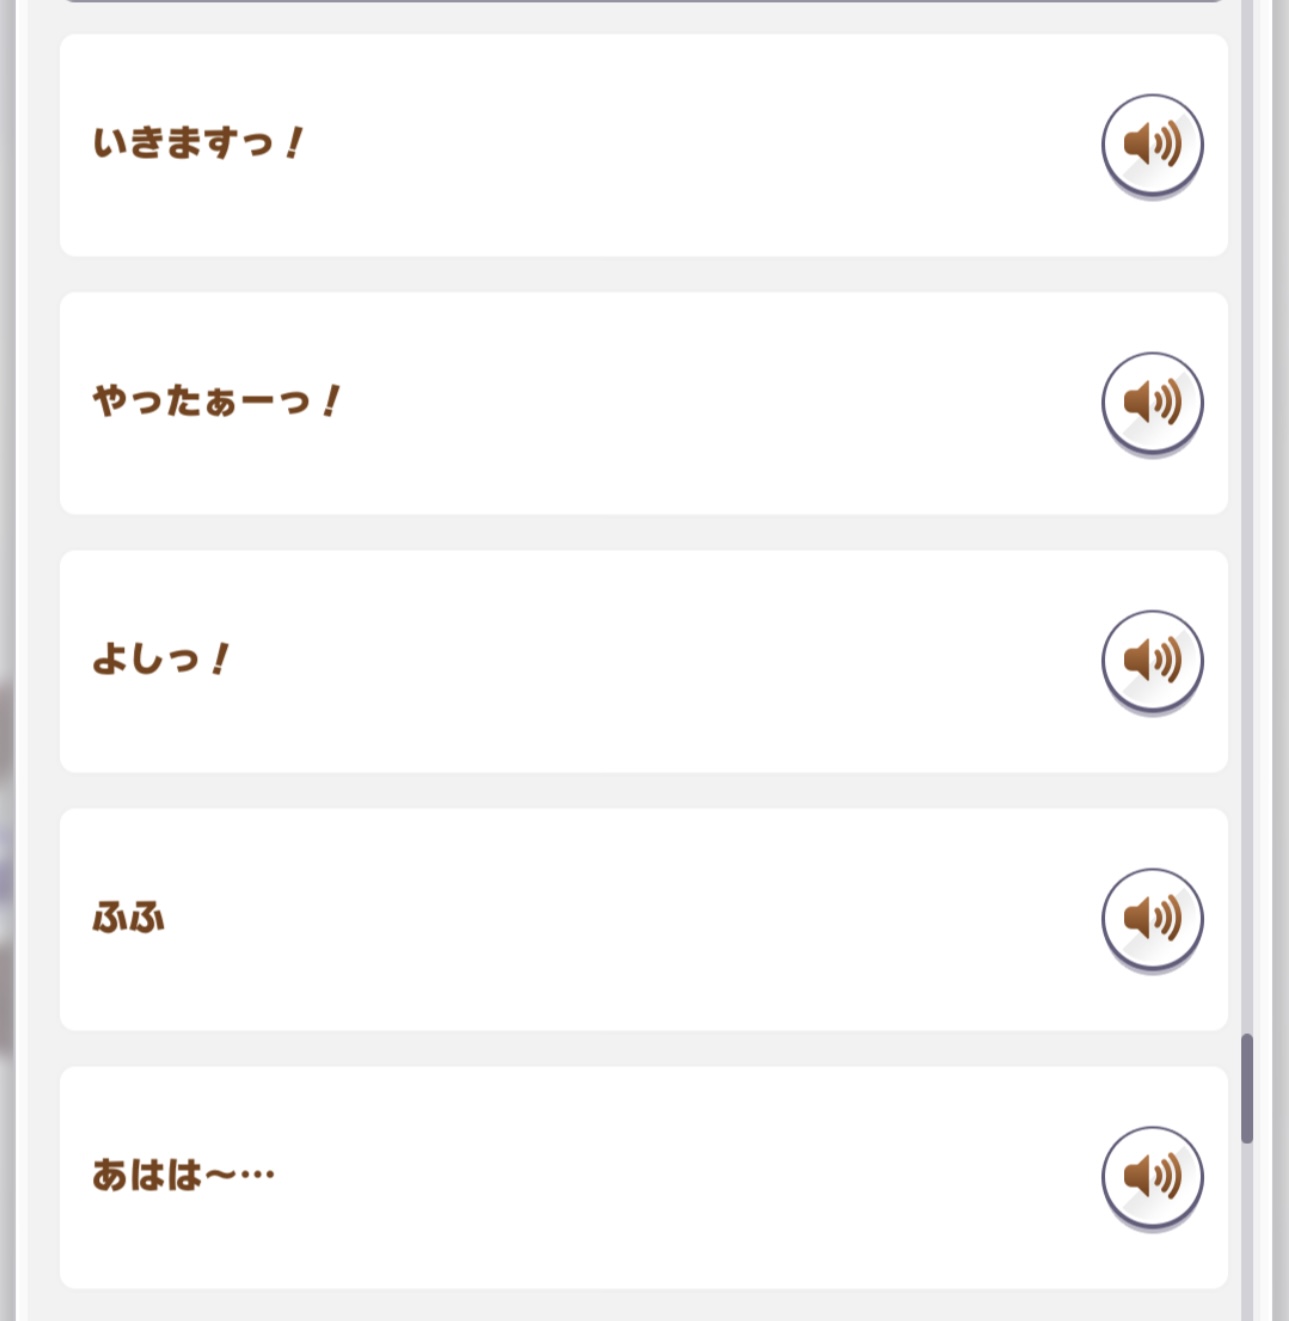This screenshot has width=1289, height=1321.
Task: Select the よしっ！ voice card background
Action: (644, 661)
